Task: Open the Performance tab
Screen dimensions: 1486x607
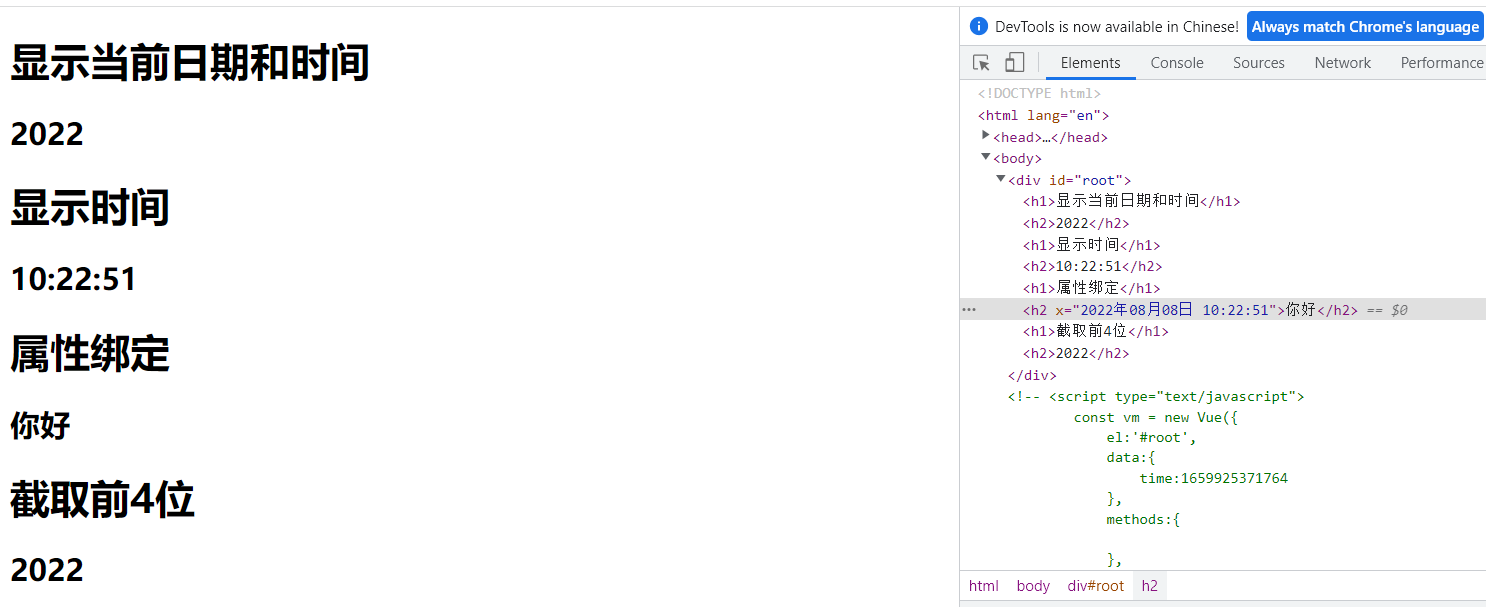Action: coord(1441,63)
